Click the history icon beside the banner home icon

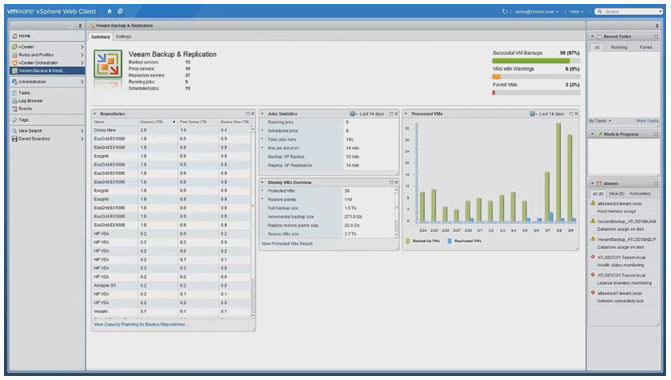pos(120,12)
